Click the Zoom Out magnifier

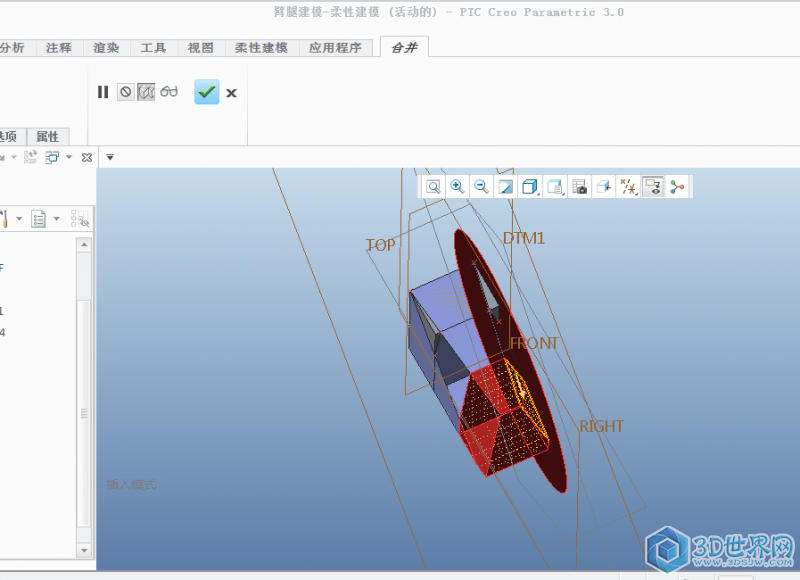pyautogui.click(x=481, y=187)
